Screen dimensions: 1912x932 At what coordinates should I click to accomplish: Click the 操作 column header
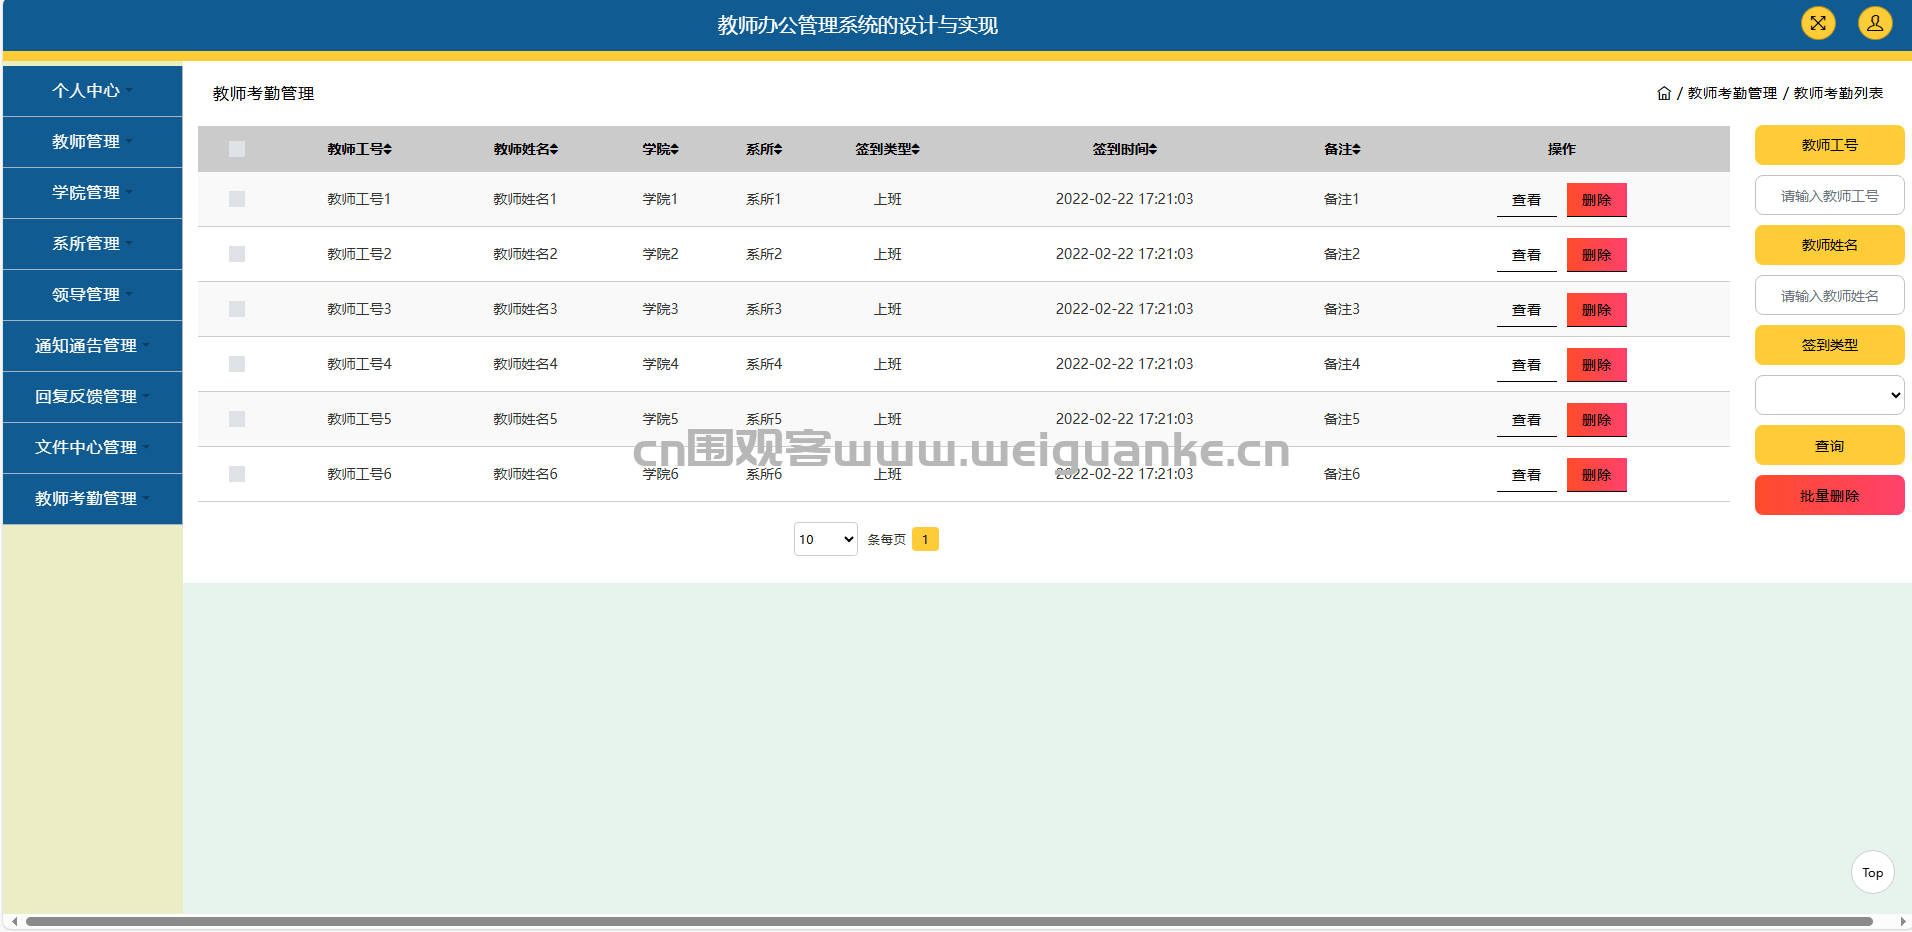(1561, 149)
